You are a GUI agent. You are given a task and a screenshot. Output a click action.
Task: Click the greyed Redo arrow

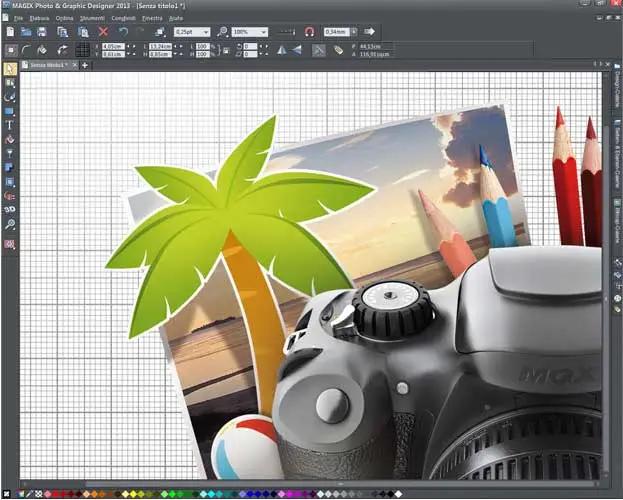tap(140, 32)
